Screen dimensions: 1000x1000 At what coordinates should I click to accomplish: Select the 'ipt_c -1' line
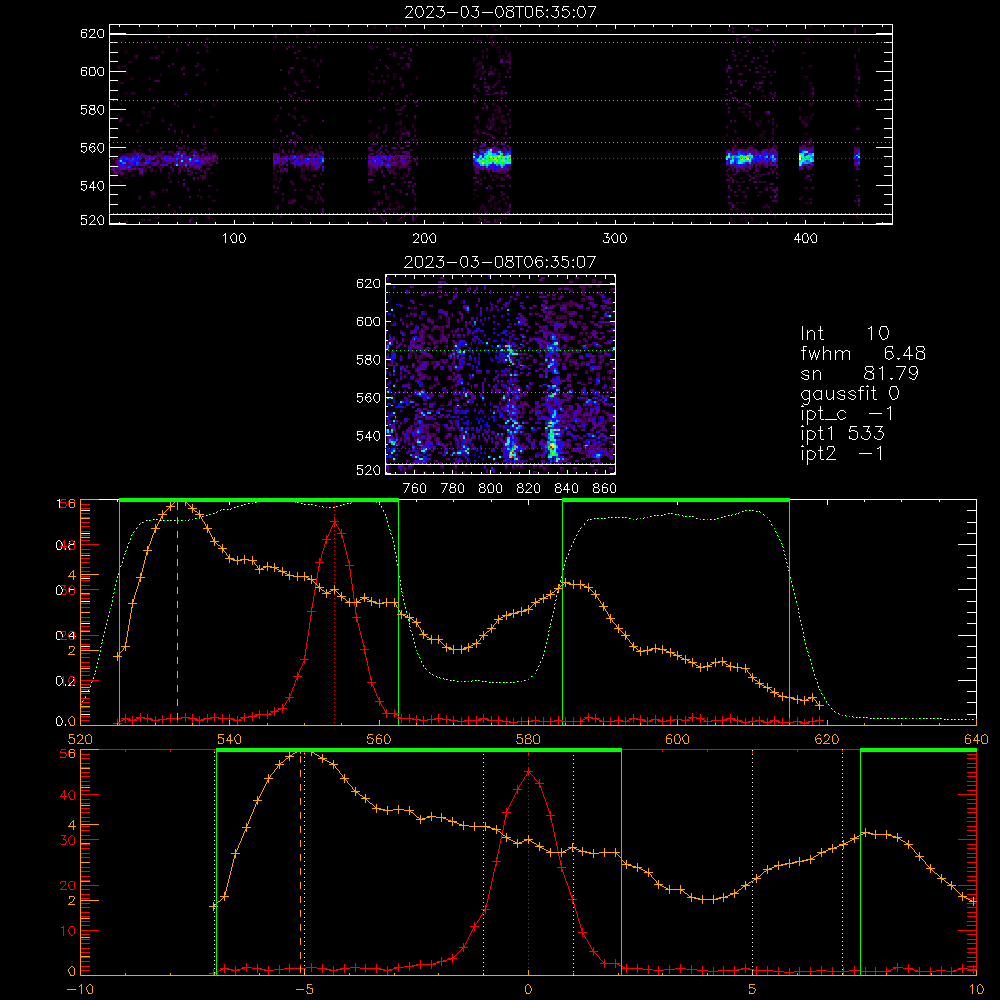point(847,414)
